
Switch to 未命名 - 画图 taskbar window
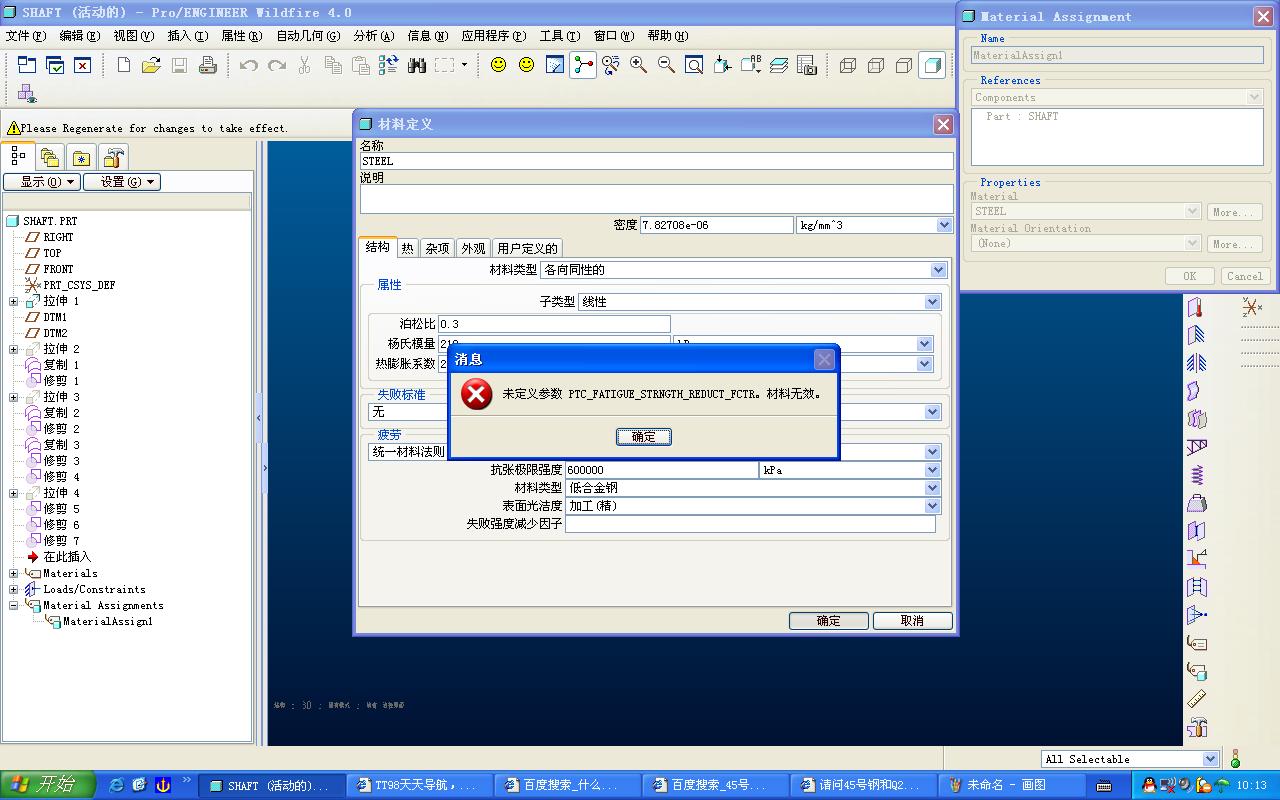[x=1011, y=785]
